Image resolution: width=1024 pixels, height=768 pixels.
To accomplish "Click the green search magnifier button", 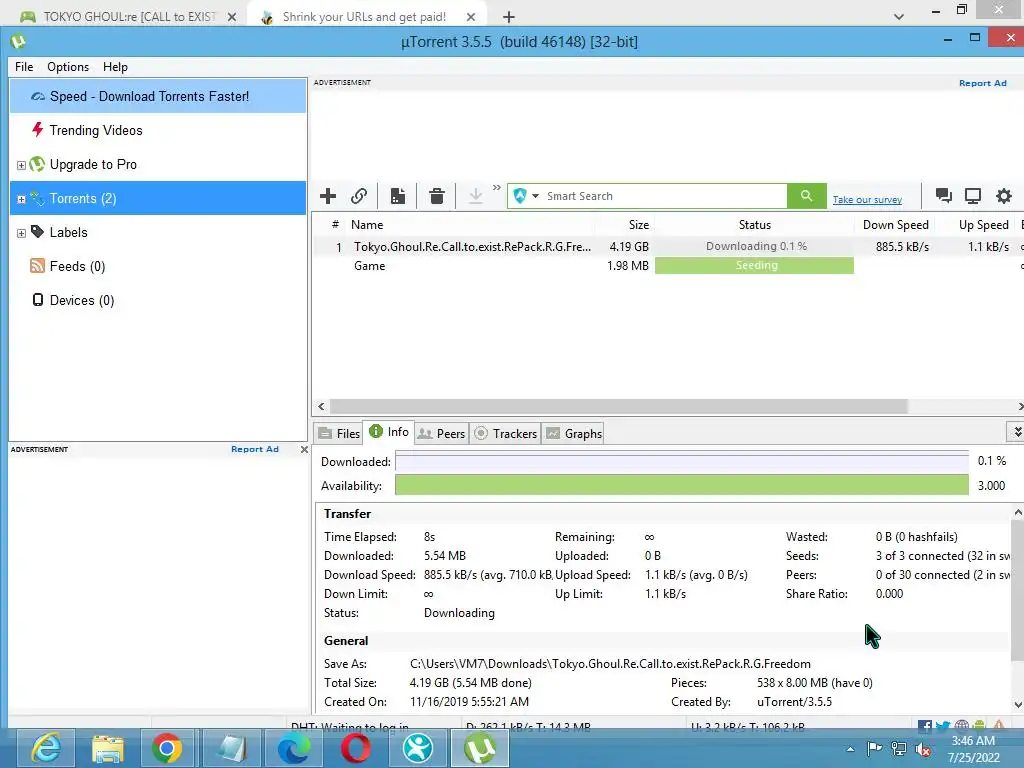I will [807, 196].
